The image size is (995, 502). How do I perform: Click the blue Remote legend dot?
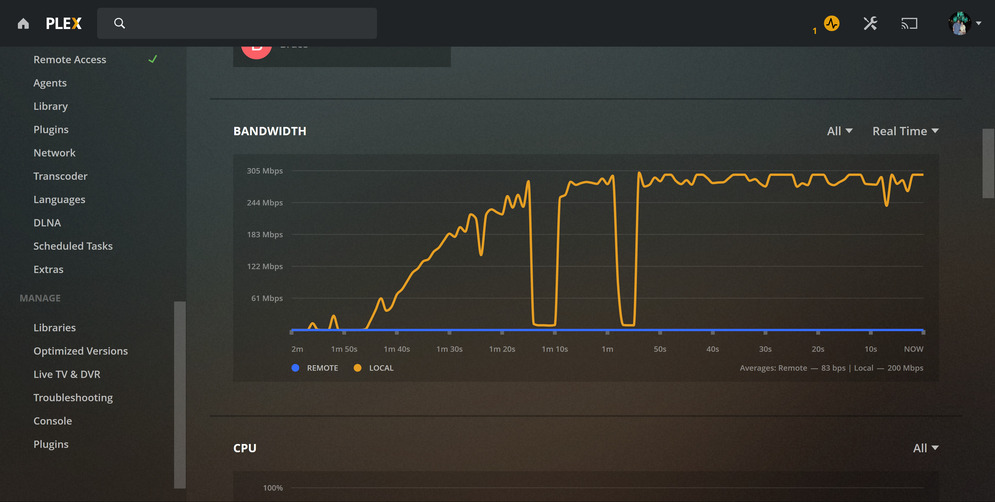point(295,368)
